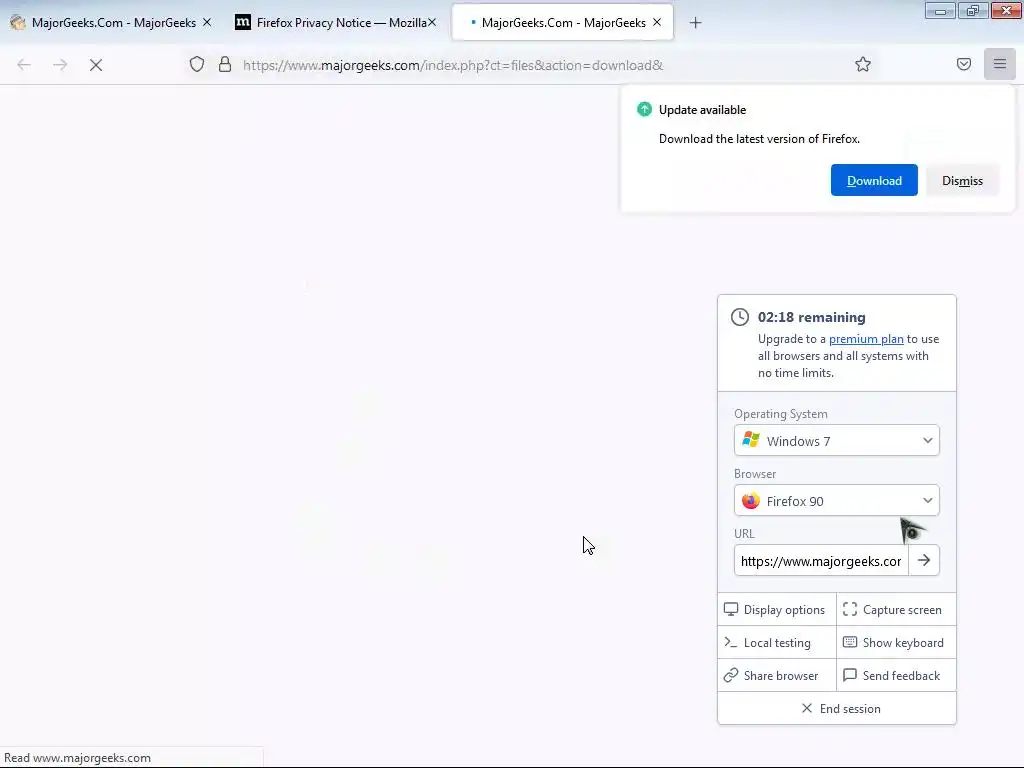Save page to Pocket icon

click(964, 64)
